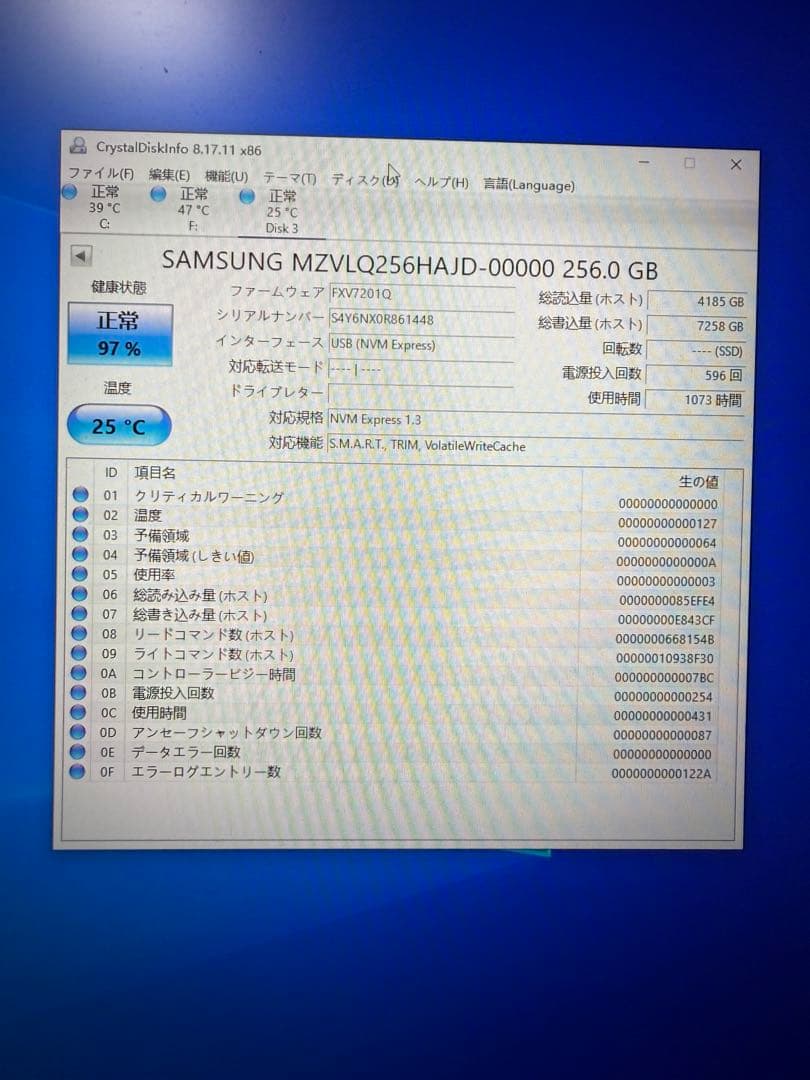Click raw value 0000000085EFE4
This screenshot has height=1080, width=810.
[x=666, y=601]
